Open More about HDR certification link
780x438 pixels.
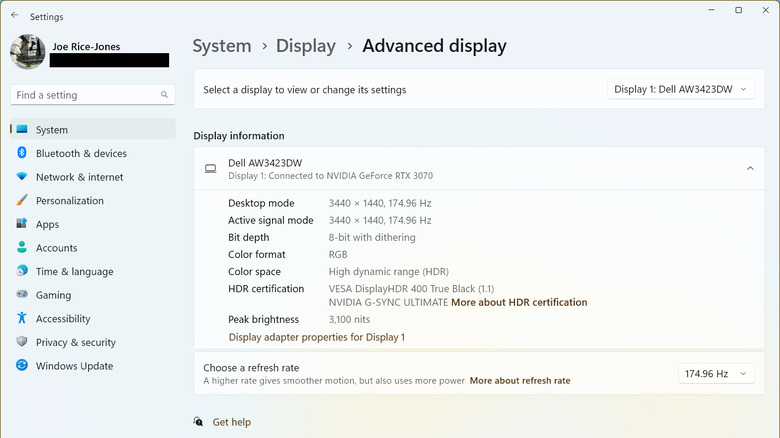point(519,302)
